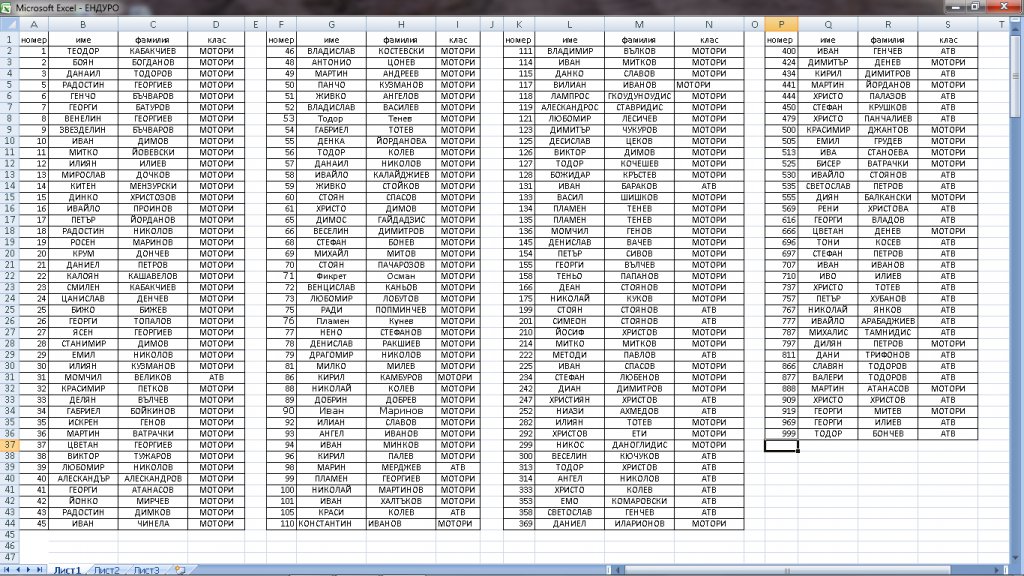Click the Select All corner button
The height and width of the screenshot is (576, 1024).
[9, 25]
